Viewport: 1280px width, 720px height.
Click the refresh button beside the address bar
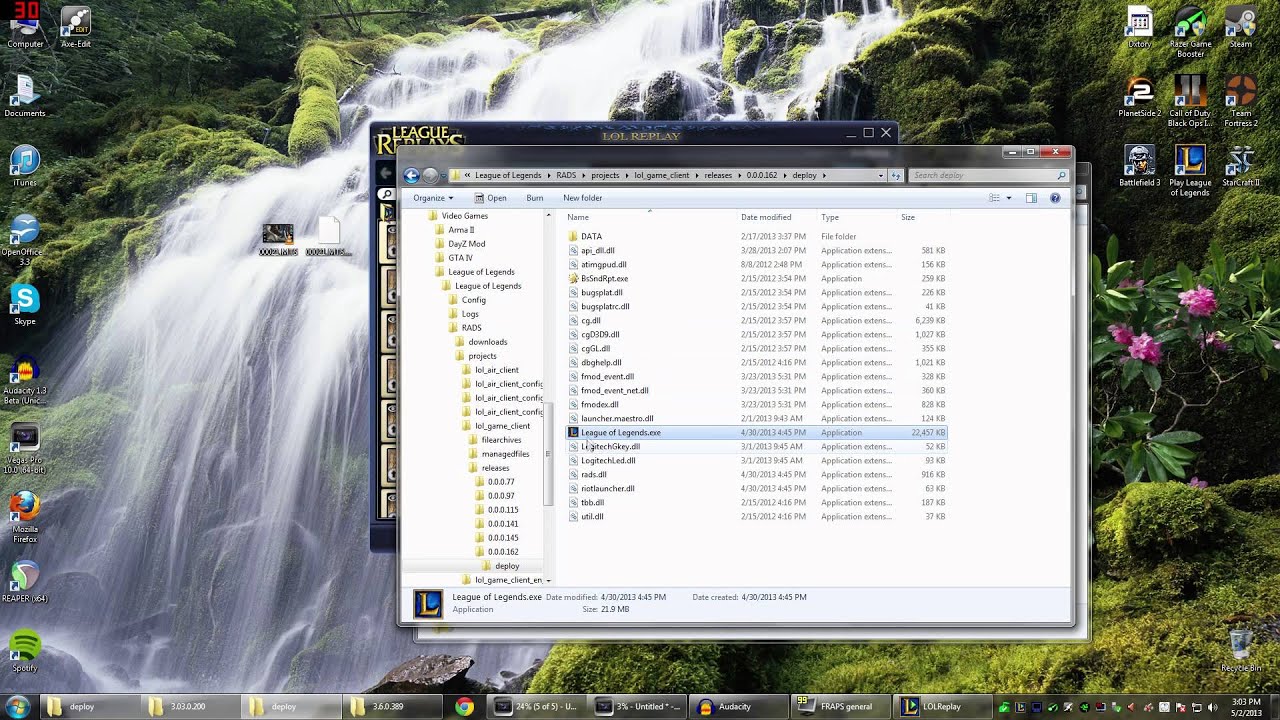[x=896, y=175]
